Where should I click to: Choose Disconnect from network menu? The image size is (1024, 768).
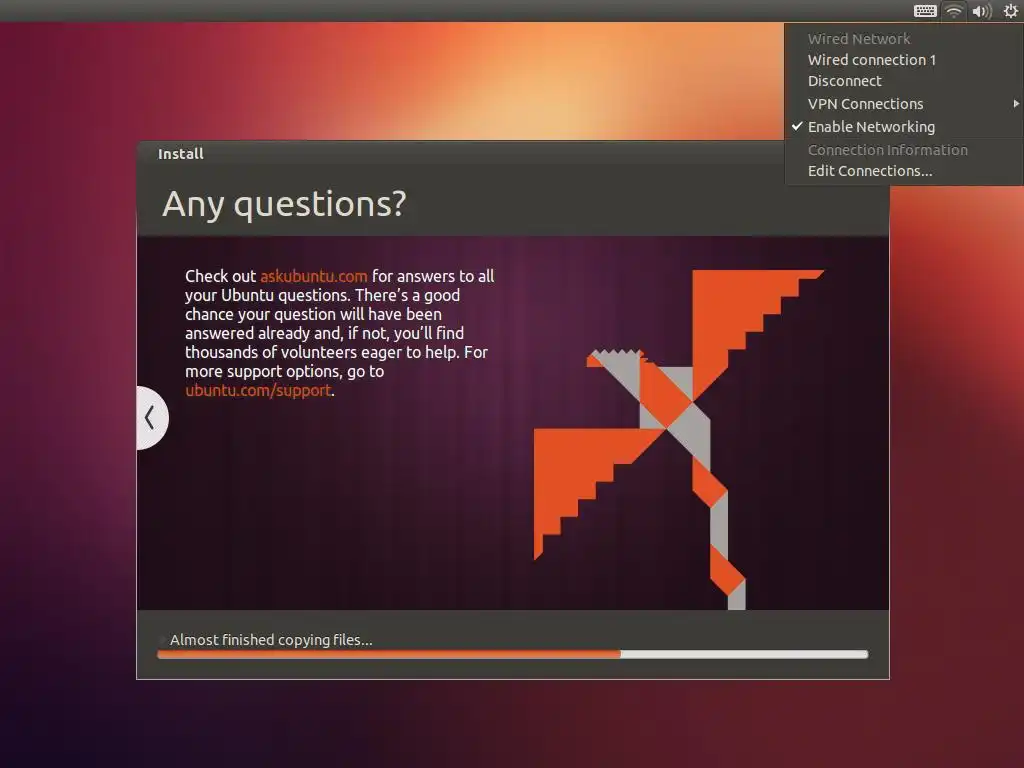click(904, 81)
